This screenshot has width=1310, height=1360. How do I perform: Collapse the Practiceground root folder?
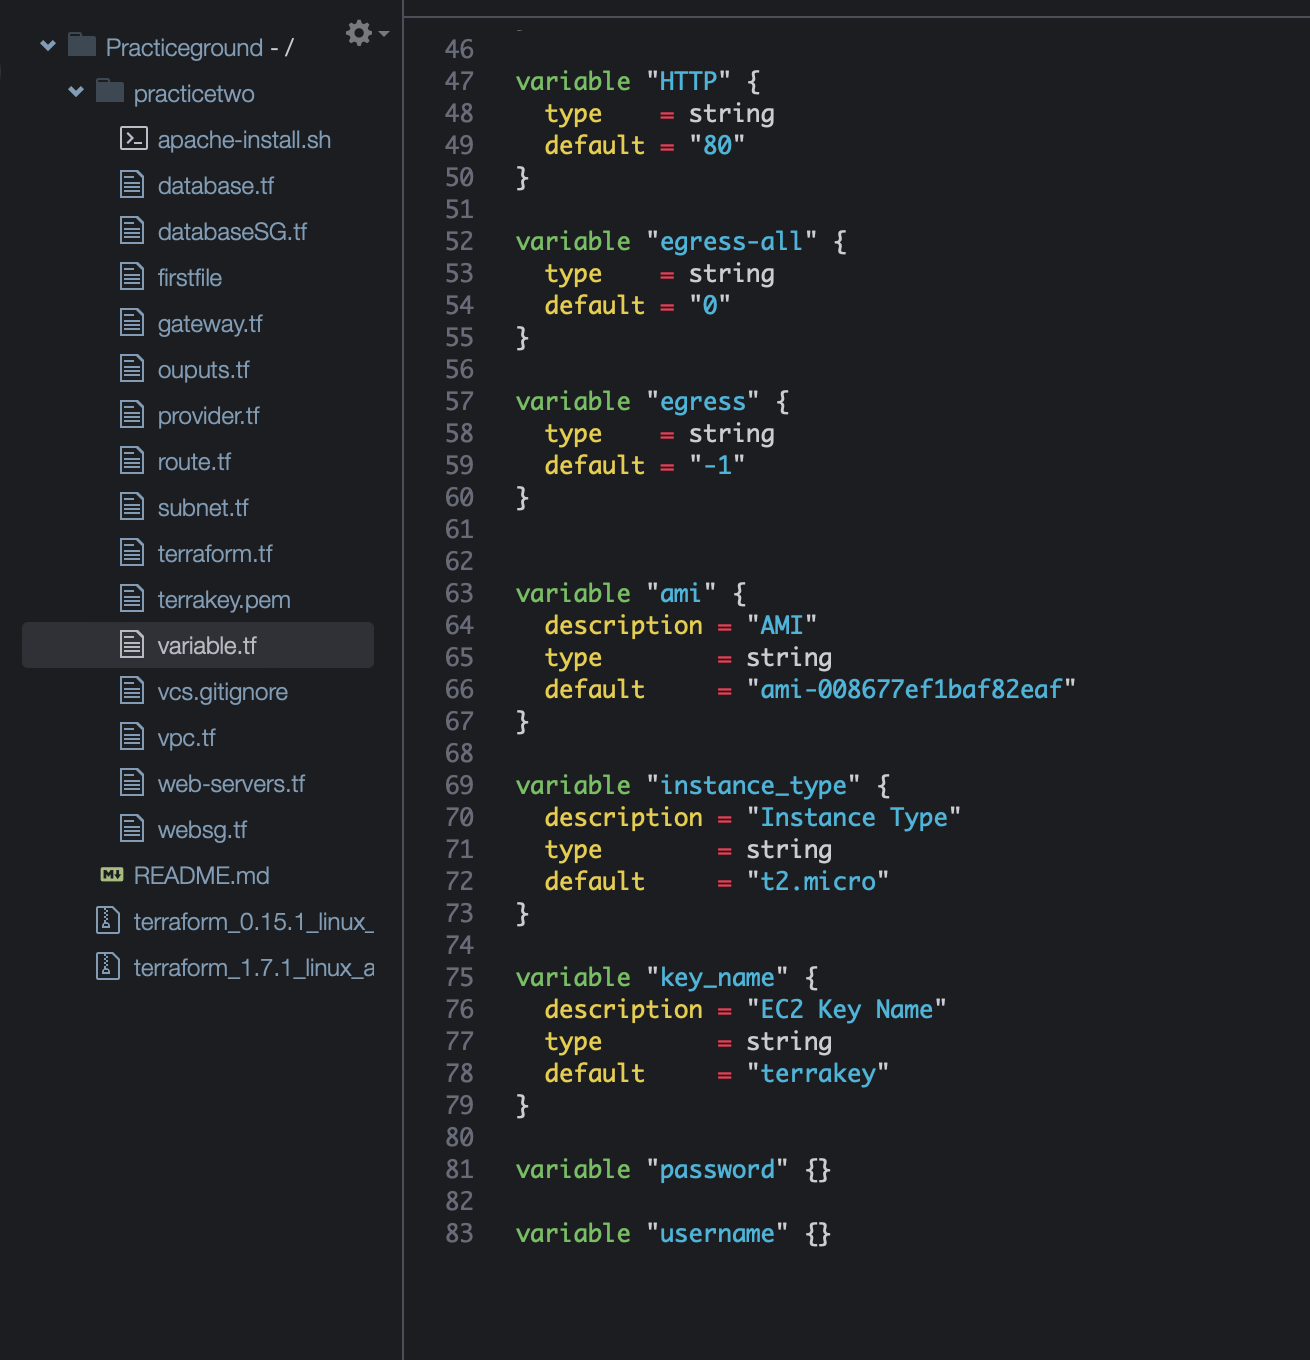(47, 45)
